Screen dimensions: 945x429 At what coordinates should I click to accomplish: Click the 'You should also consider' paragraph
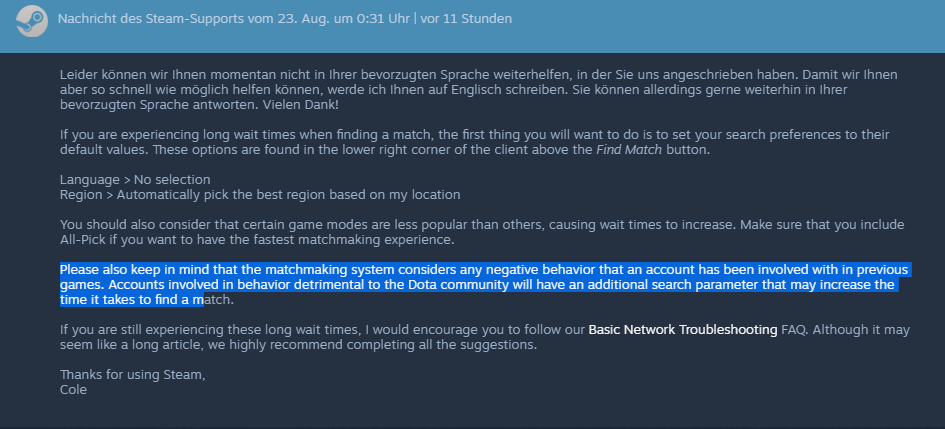click(x=482, y=232)
